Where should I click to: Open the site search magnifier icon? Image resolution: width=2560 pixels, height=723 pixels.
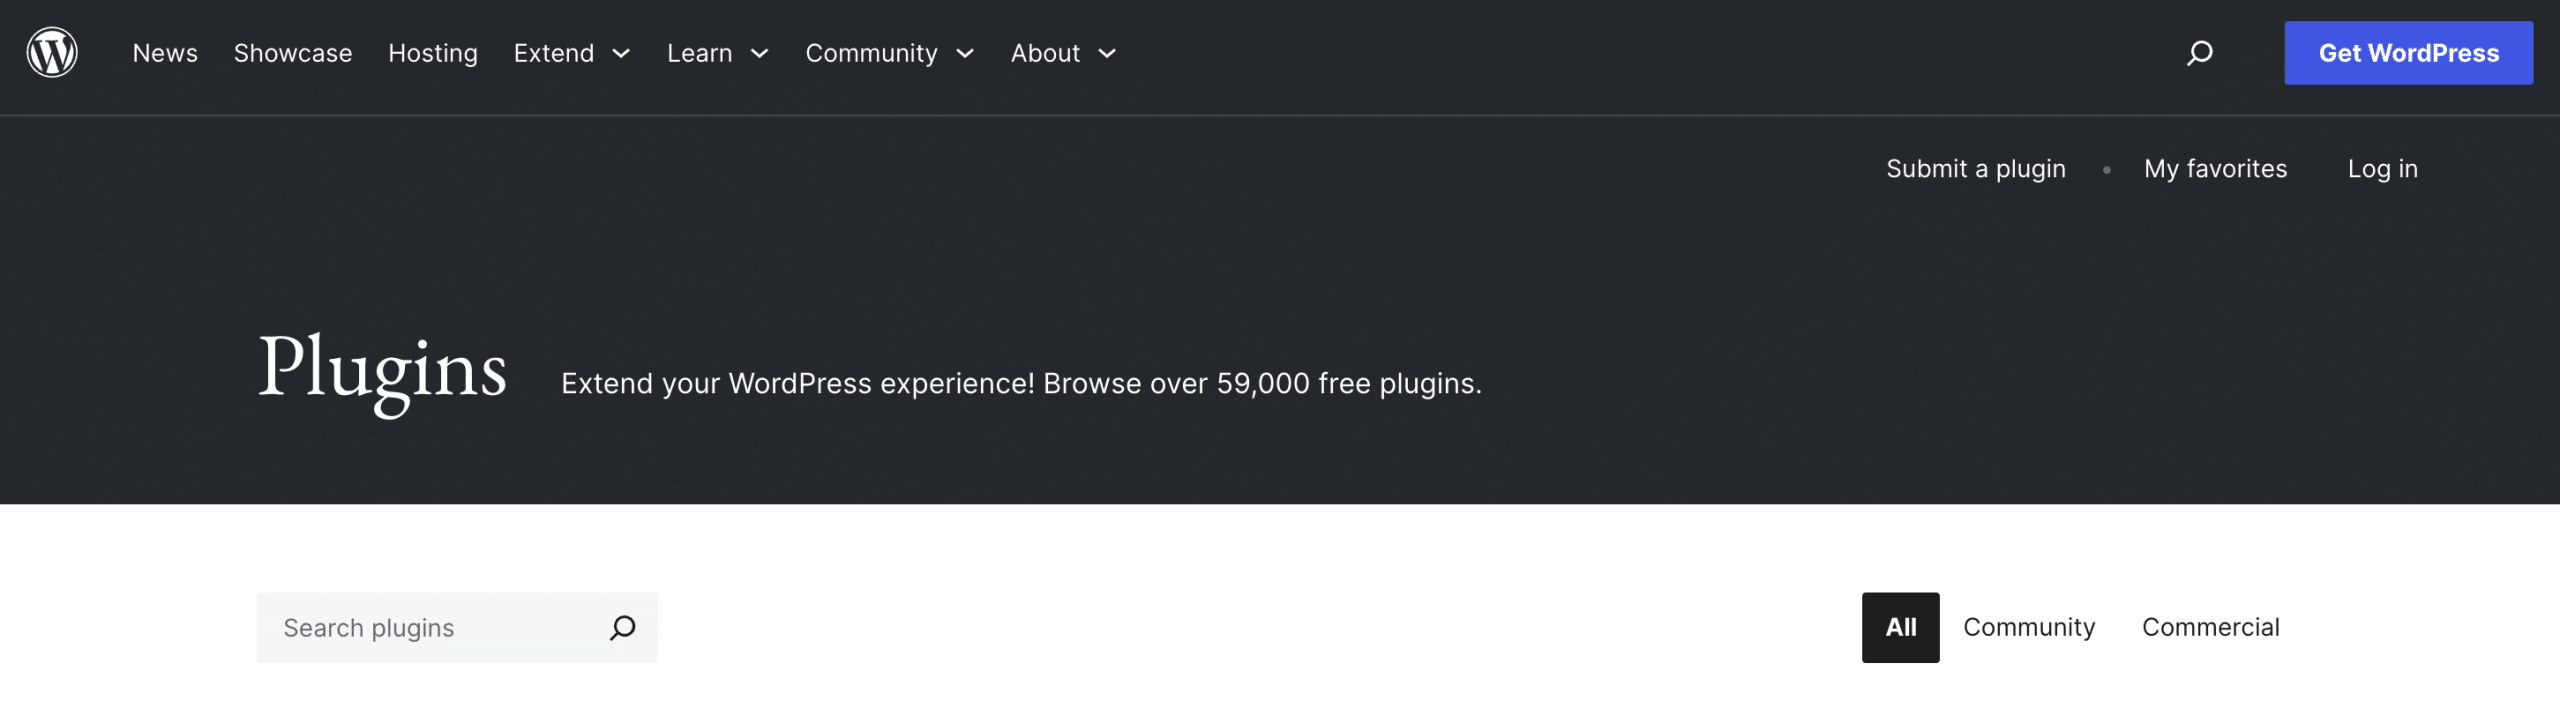pos(2199,53)
